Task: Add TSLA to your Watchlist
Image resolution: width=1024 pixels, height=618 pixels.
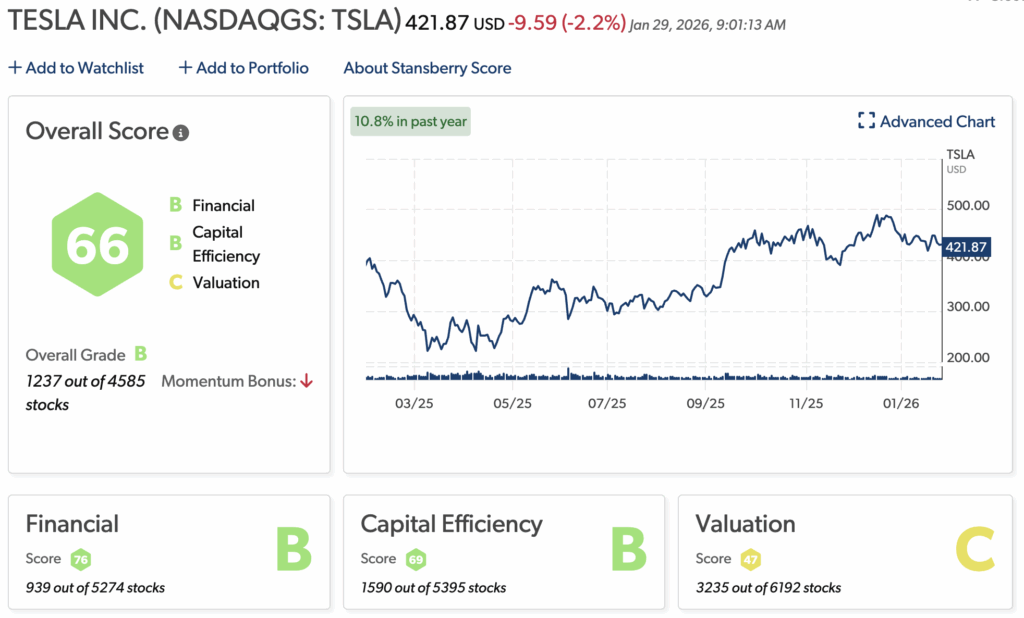Action: [x=86, y=67]
